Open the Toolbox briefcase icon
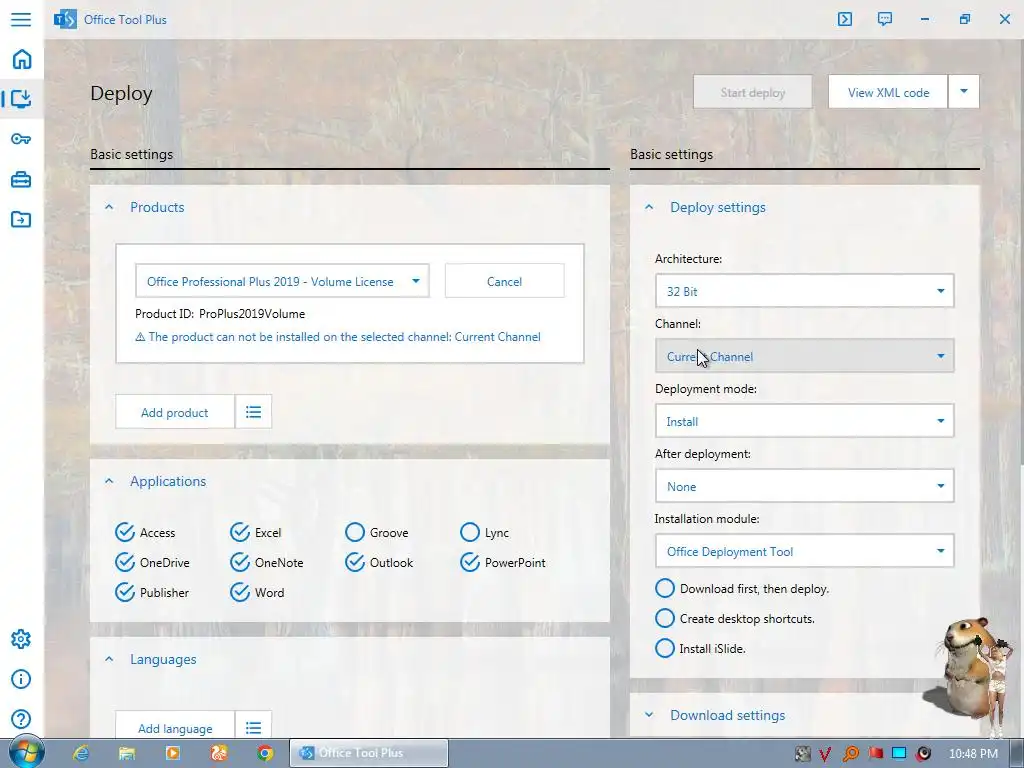The height and width of the screenshot is (768, 1024). tap(21, 179)
